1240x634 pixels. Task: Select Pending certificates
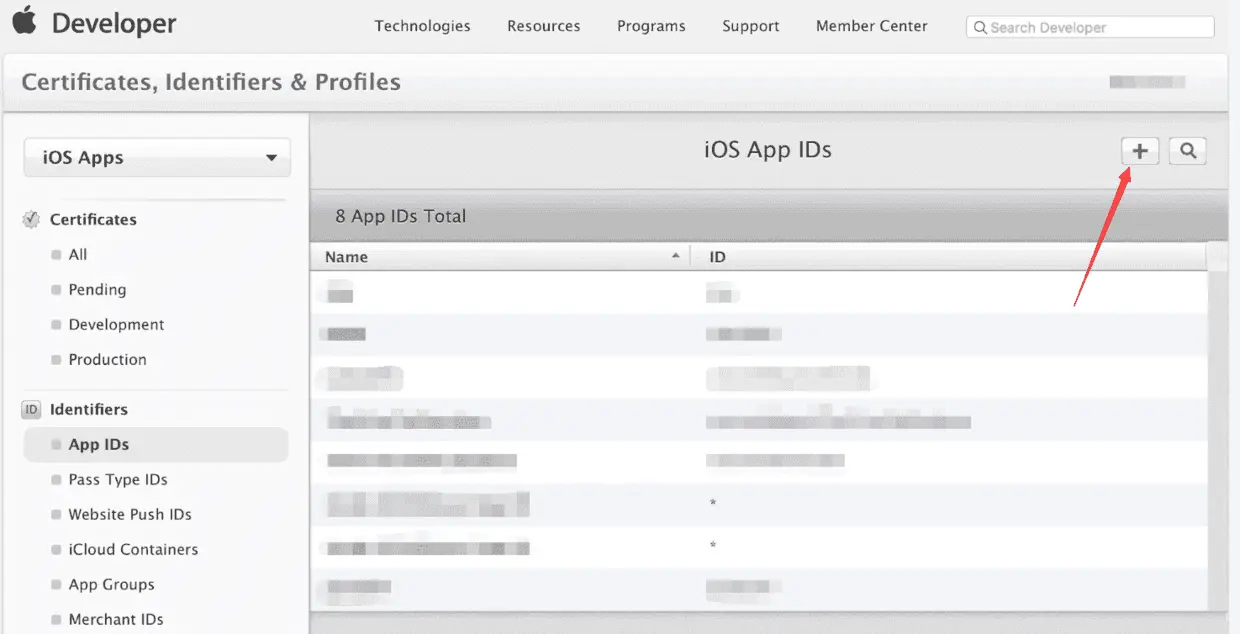[x=97, y=290]
